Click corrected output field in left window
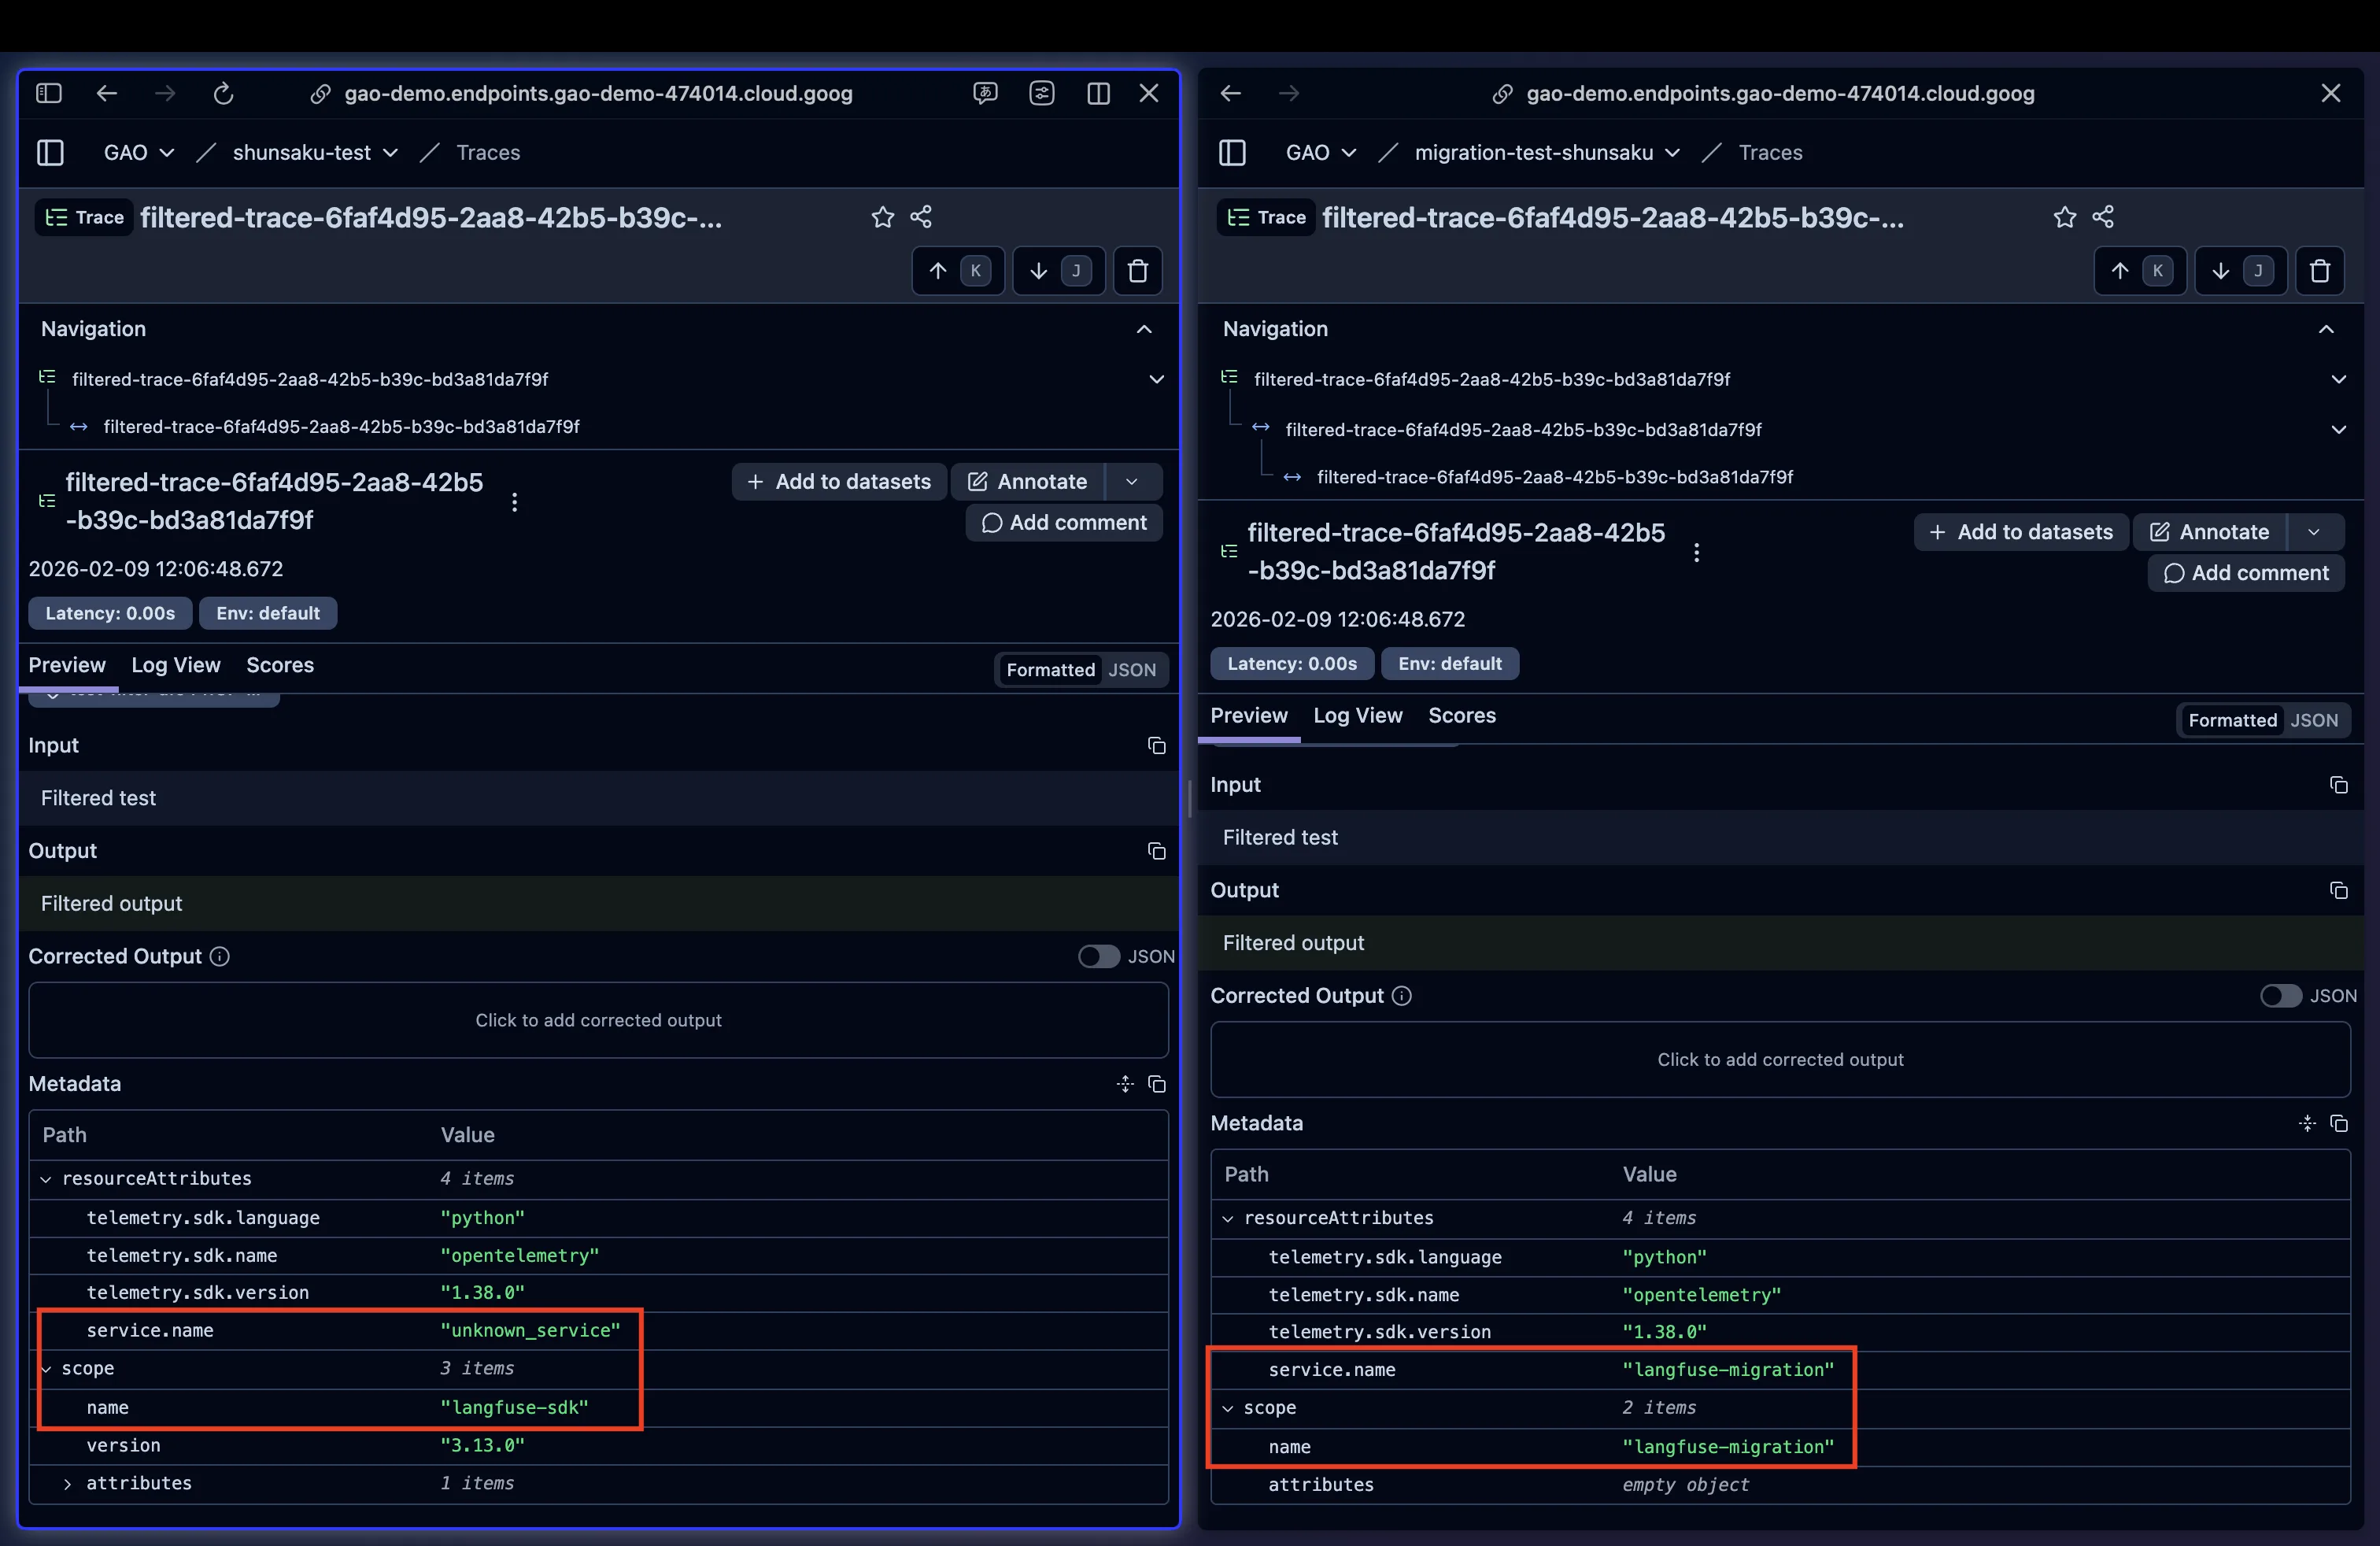Screen dimensions: 2380x1546 point(598,1020)
